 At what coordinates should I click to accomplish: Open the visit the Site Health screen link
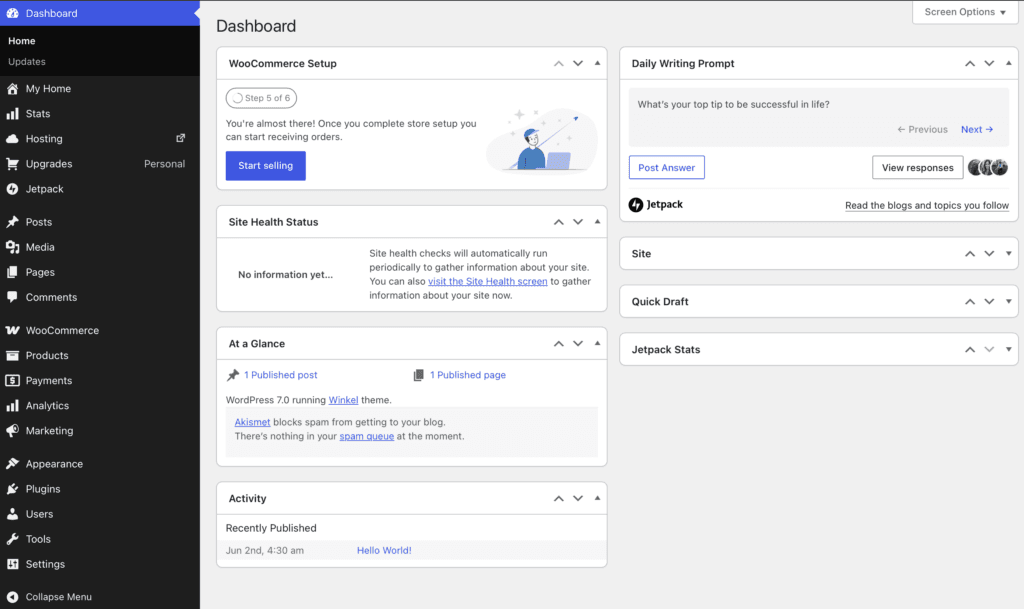(488, 281)
